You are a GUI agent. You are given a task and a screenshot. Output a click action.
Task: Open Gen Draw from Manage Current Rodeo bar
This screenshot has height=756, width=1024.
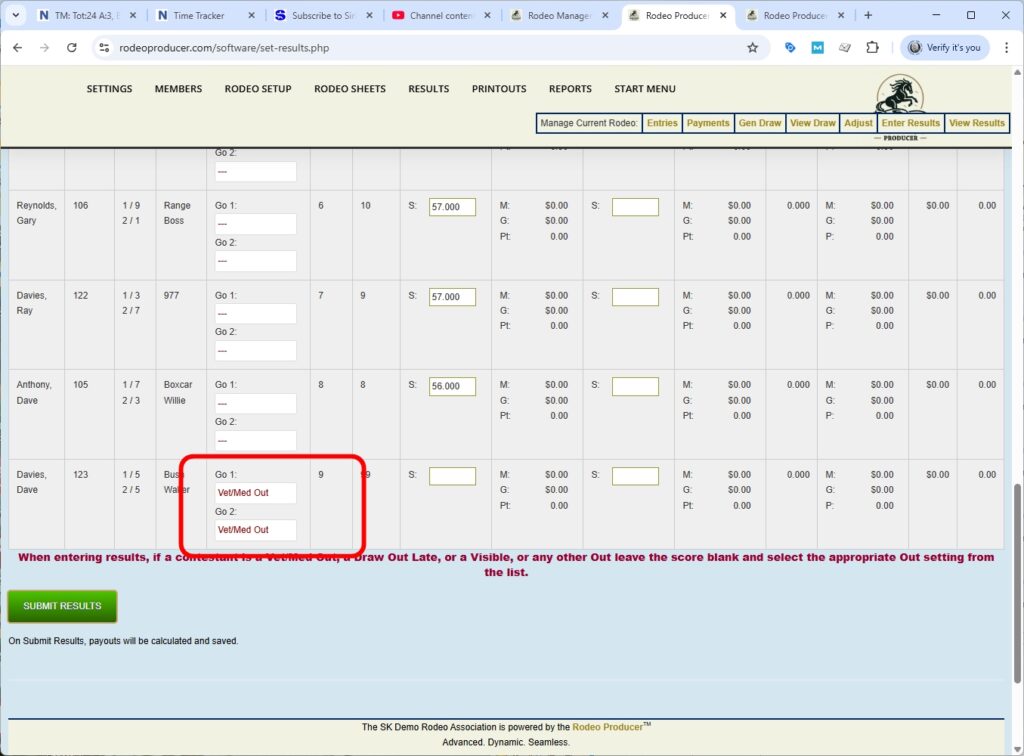coord(760,123)
